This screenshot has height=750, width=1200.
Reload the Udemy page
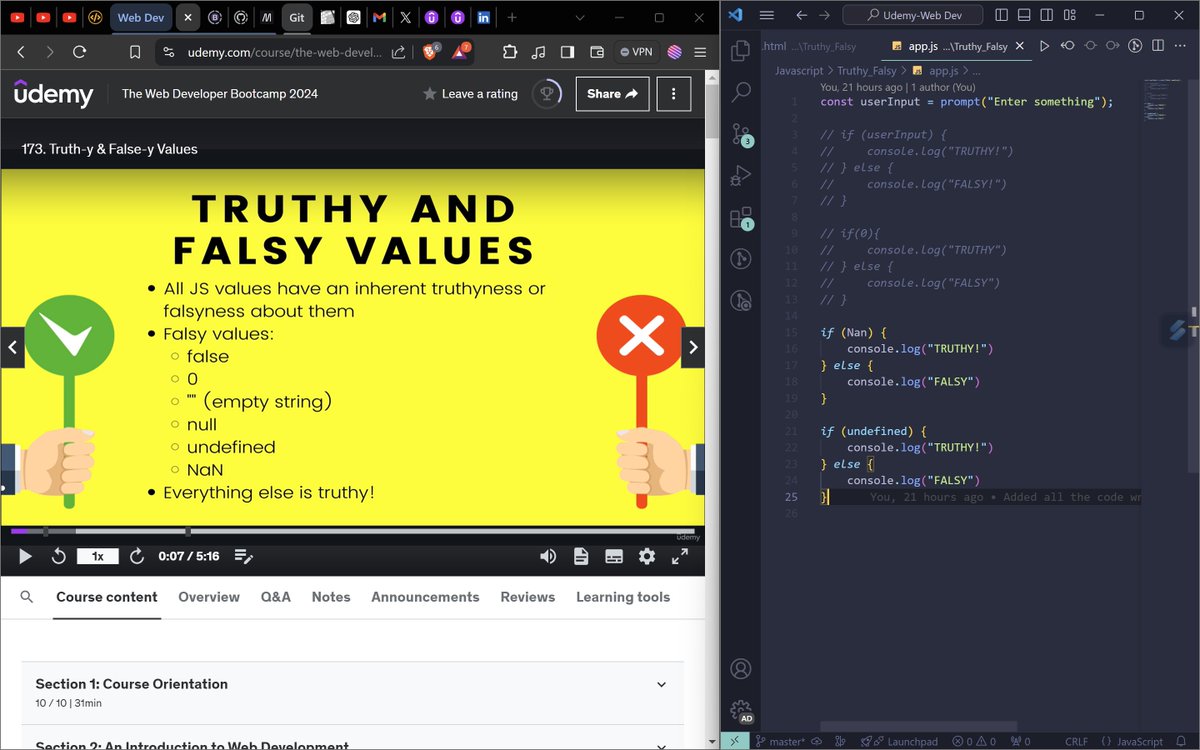[x=79, y=52]
